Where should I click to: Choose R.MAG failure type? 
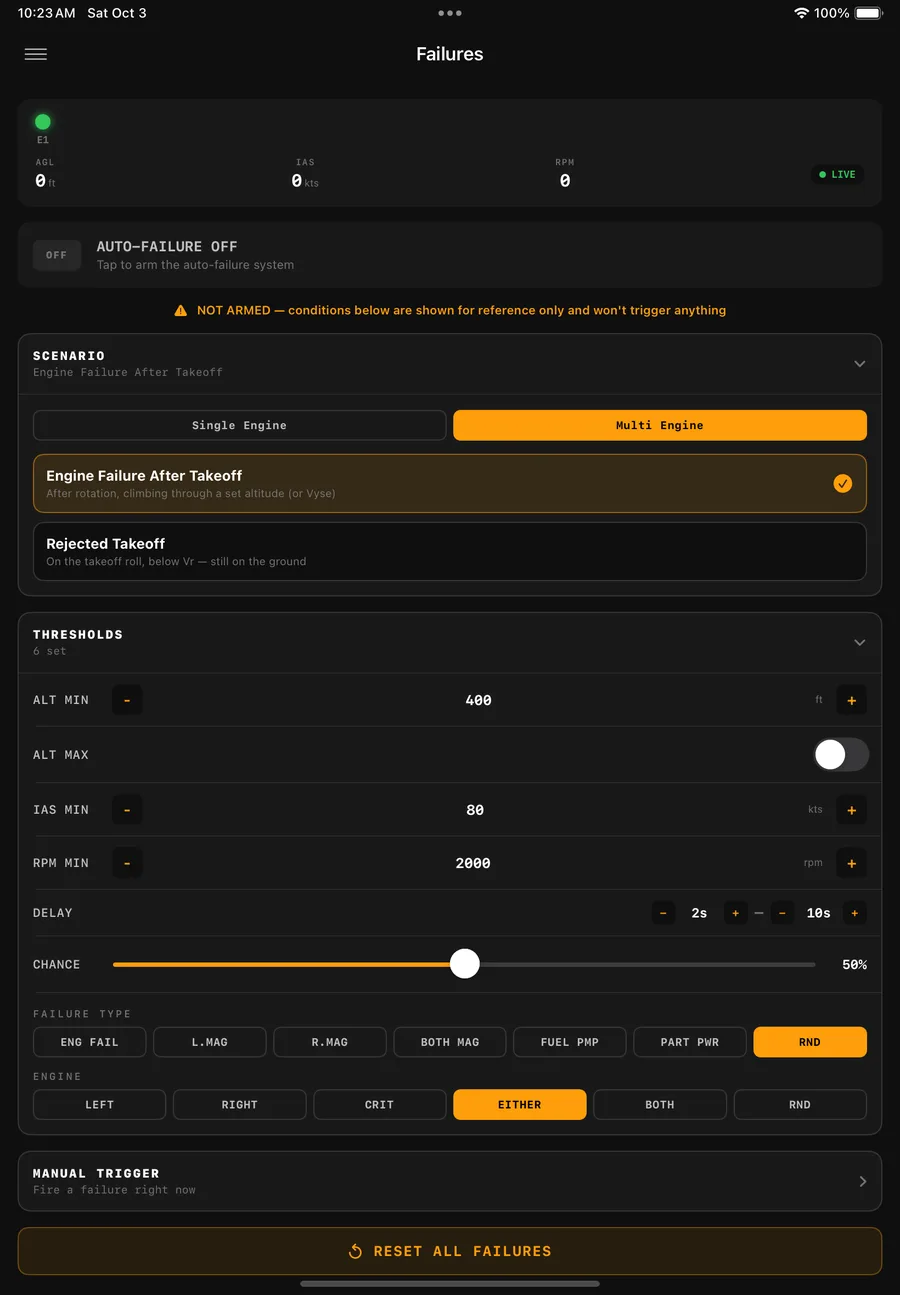point(330,1042)
